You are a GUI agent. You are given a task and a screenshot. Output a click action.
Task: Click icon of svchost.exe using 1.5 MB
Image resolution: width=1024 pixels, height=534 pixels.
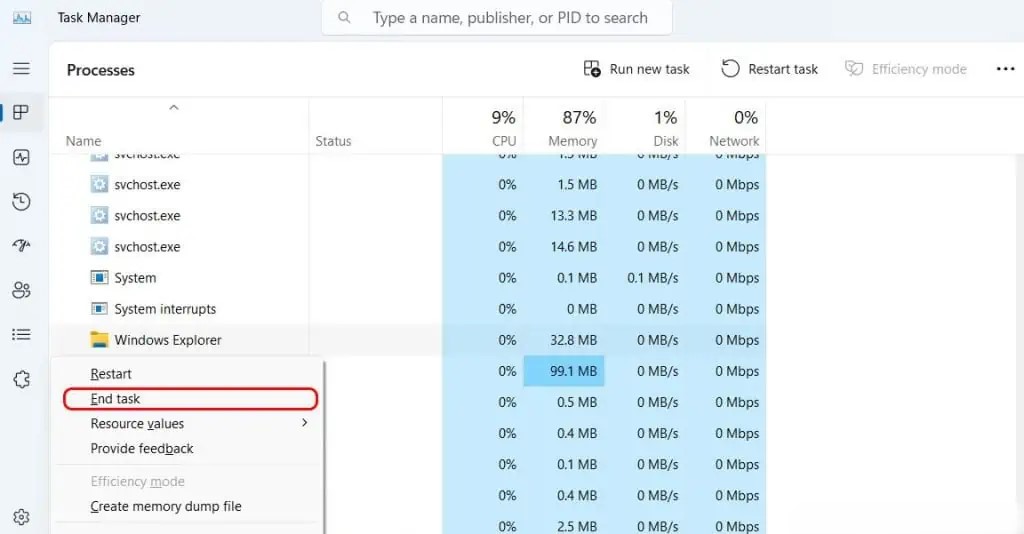[99, 184]
